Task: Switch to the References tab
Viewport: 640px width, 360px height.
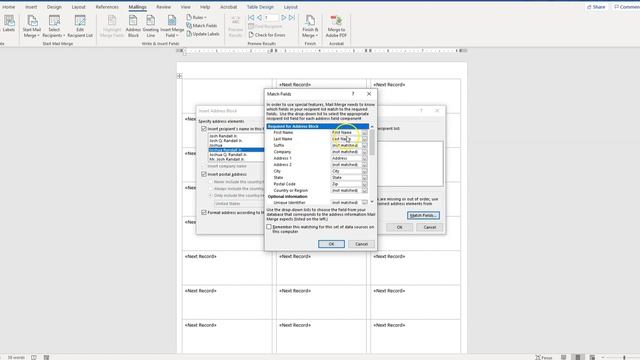Action: (x=107, y=7)
